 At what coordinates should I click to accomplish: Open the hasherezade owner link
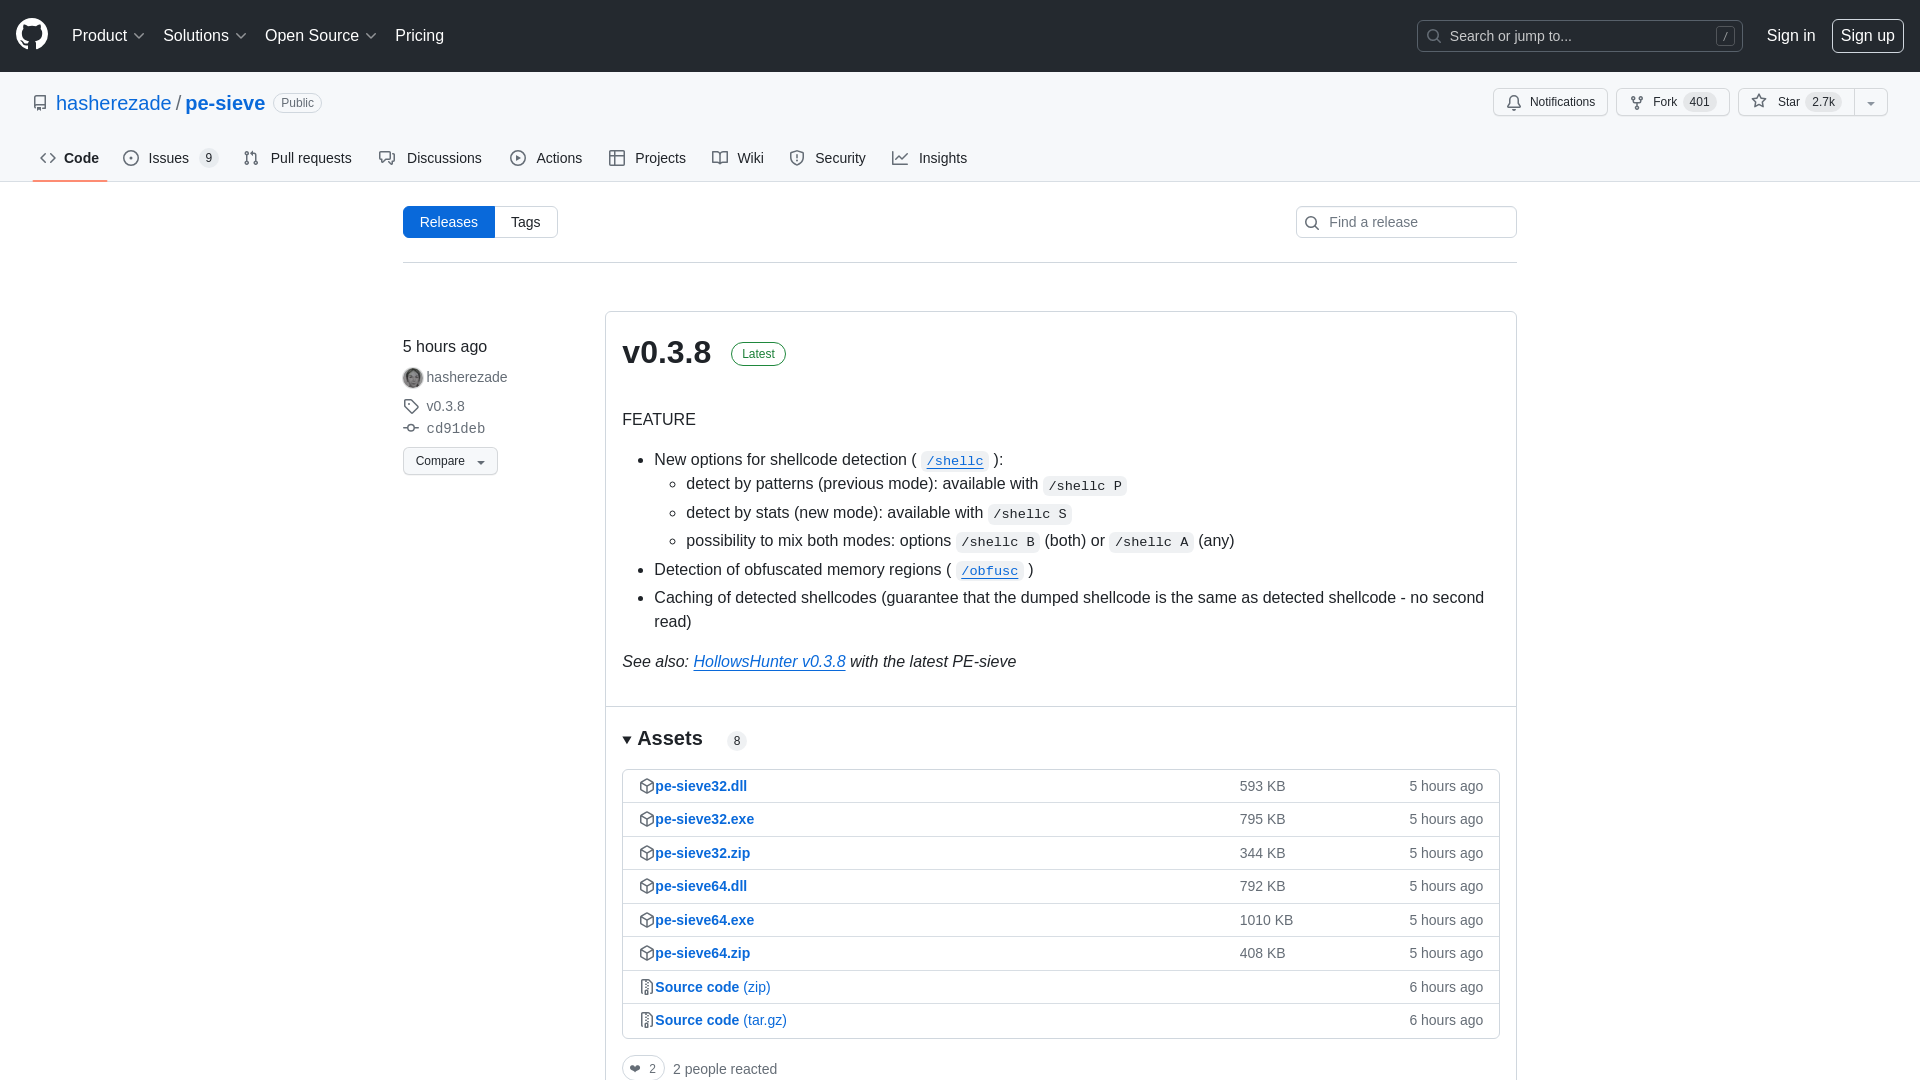pyautogui.click(x=113, y=103)
